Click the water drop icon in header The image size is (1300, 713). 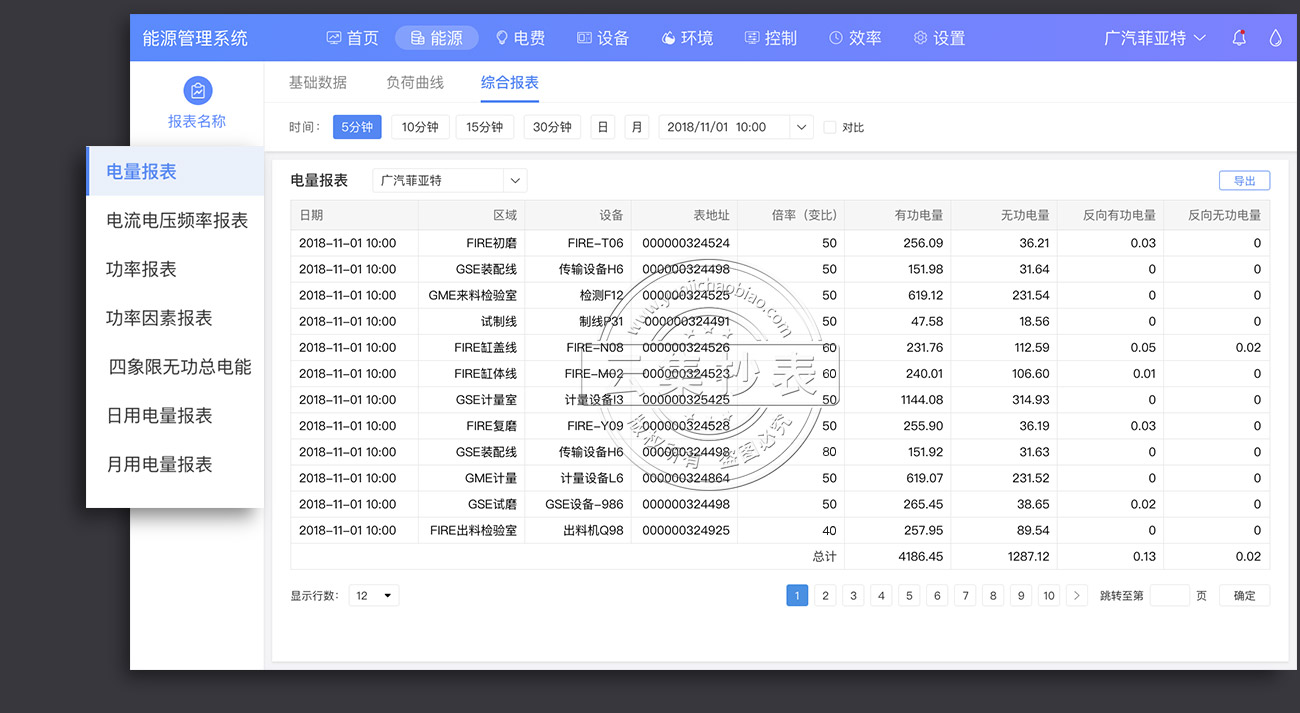(x=1275, y=38)
